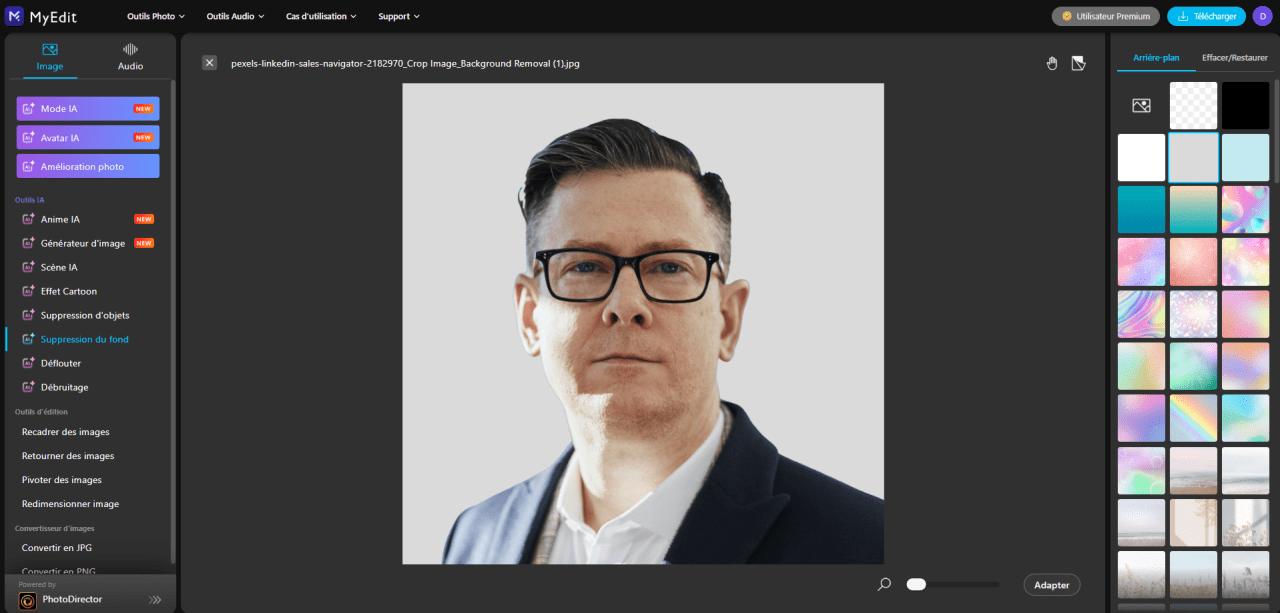Select the Mode IA tool

(x=87, y=108)
